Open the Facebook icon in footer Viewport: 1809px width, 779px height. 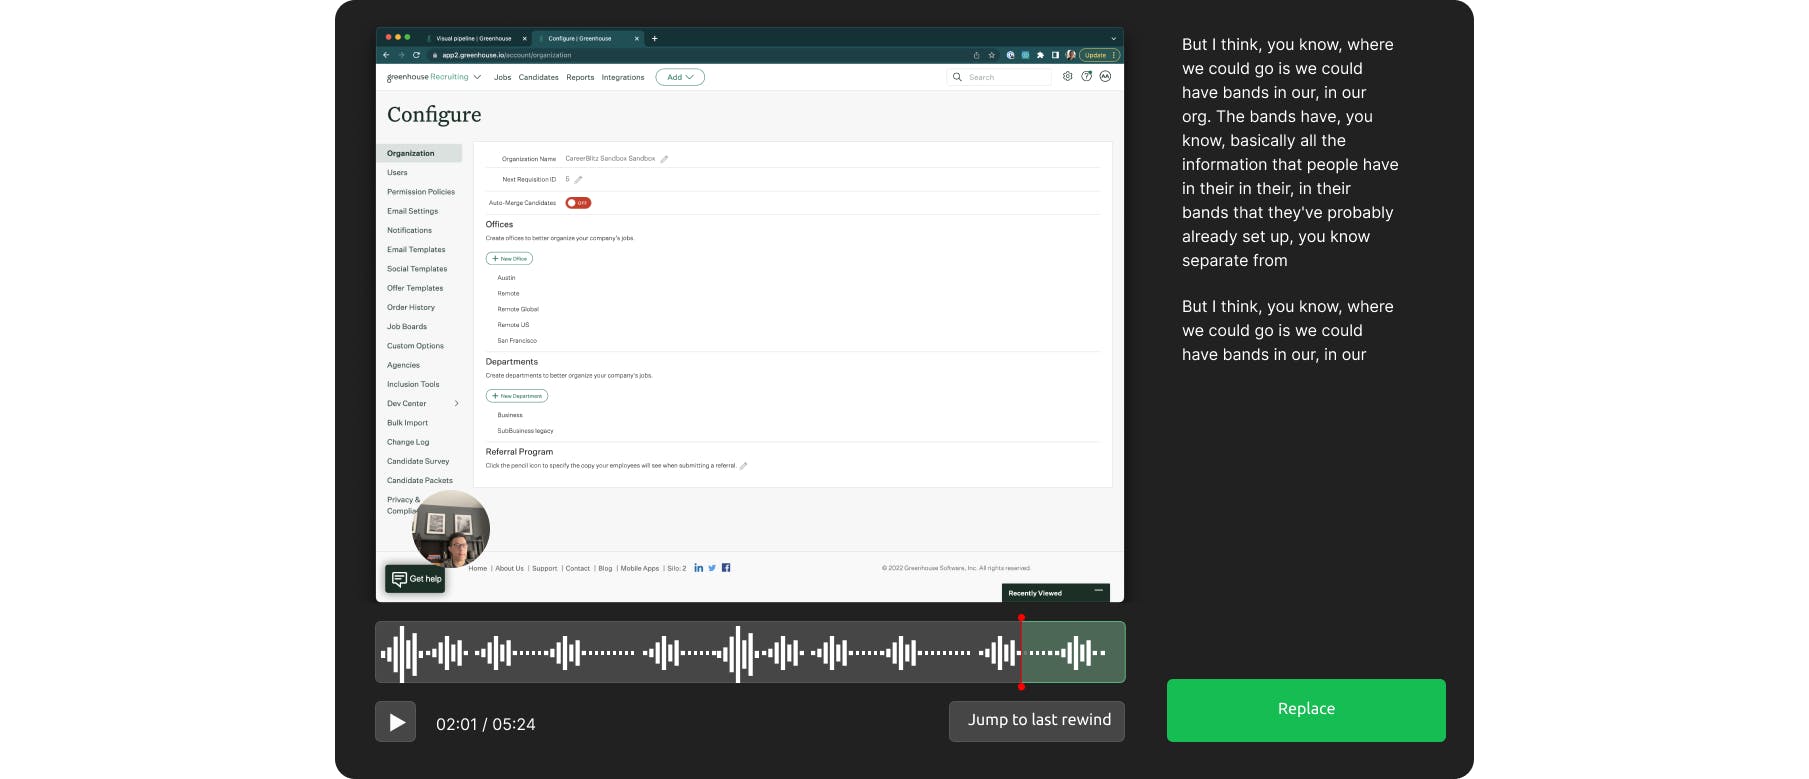[x=726, y=568]
